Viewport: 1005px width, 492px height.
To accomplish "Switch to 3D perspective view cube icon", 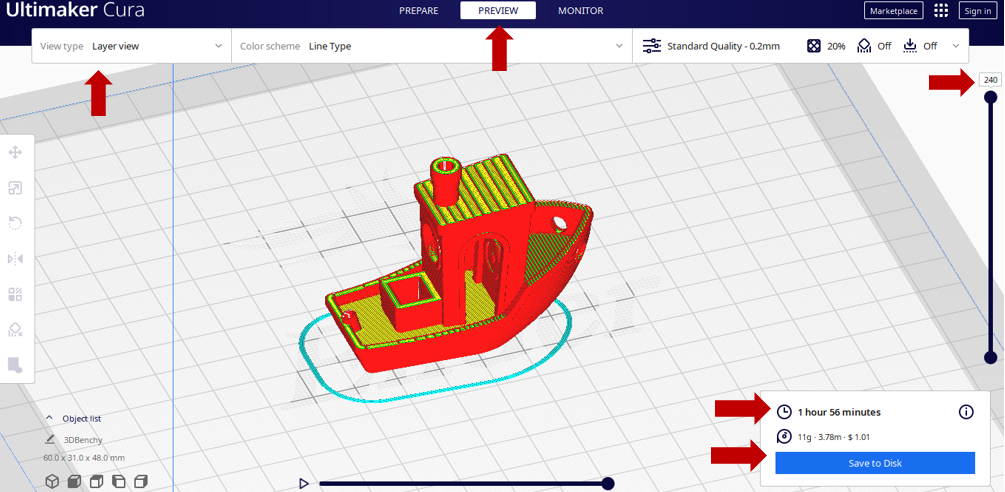I will coord(52,480).
